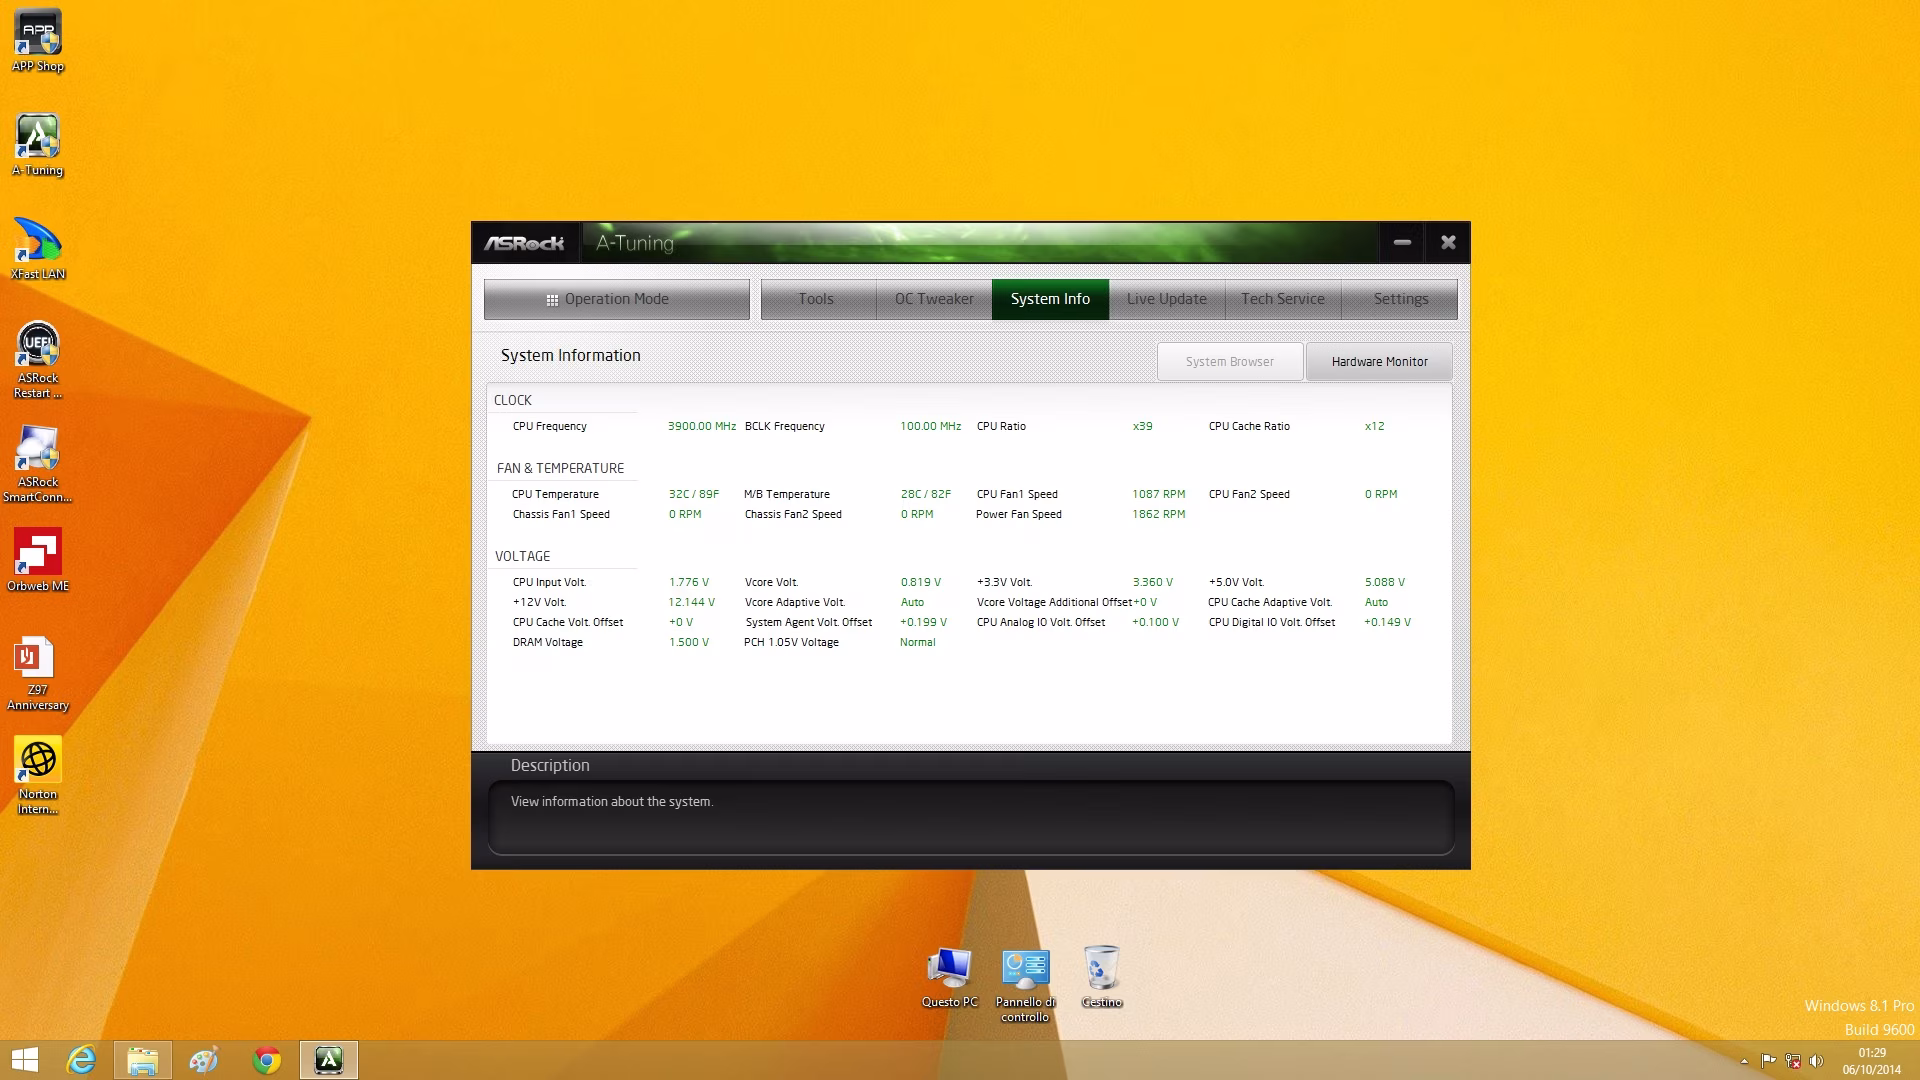Image resolution: width=1920 pixels, height=1080 pixels.
Task: Click the CPU Cache Adaptive Volt. Auto value
Action: [x=1376, y=602]
